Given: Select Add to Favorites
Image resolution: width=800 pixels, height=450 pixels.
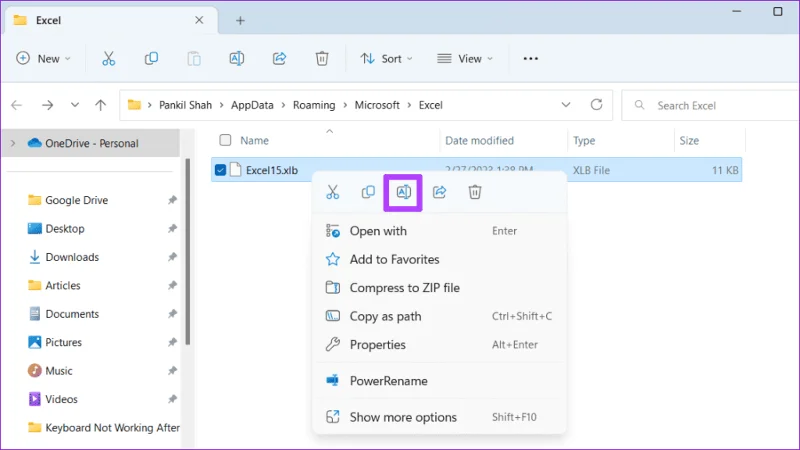Looking at the screenshot, I should coord(439,260).
